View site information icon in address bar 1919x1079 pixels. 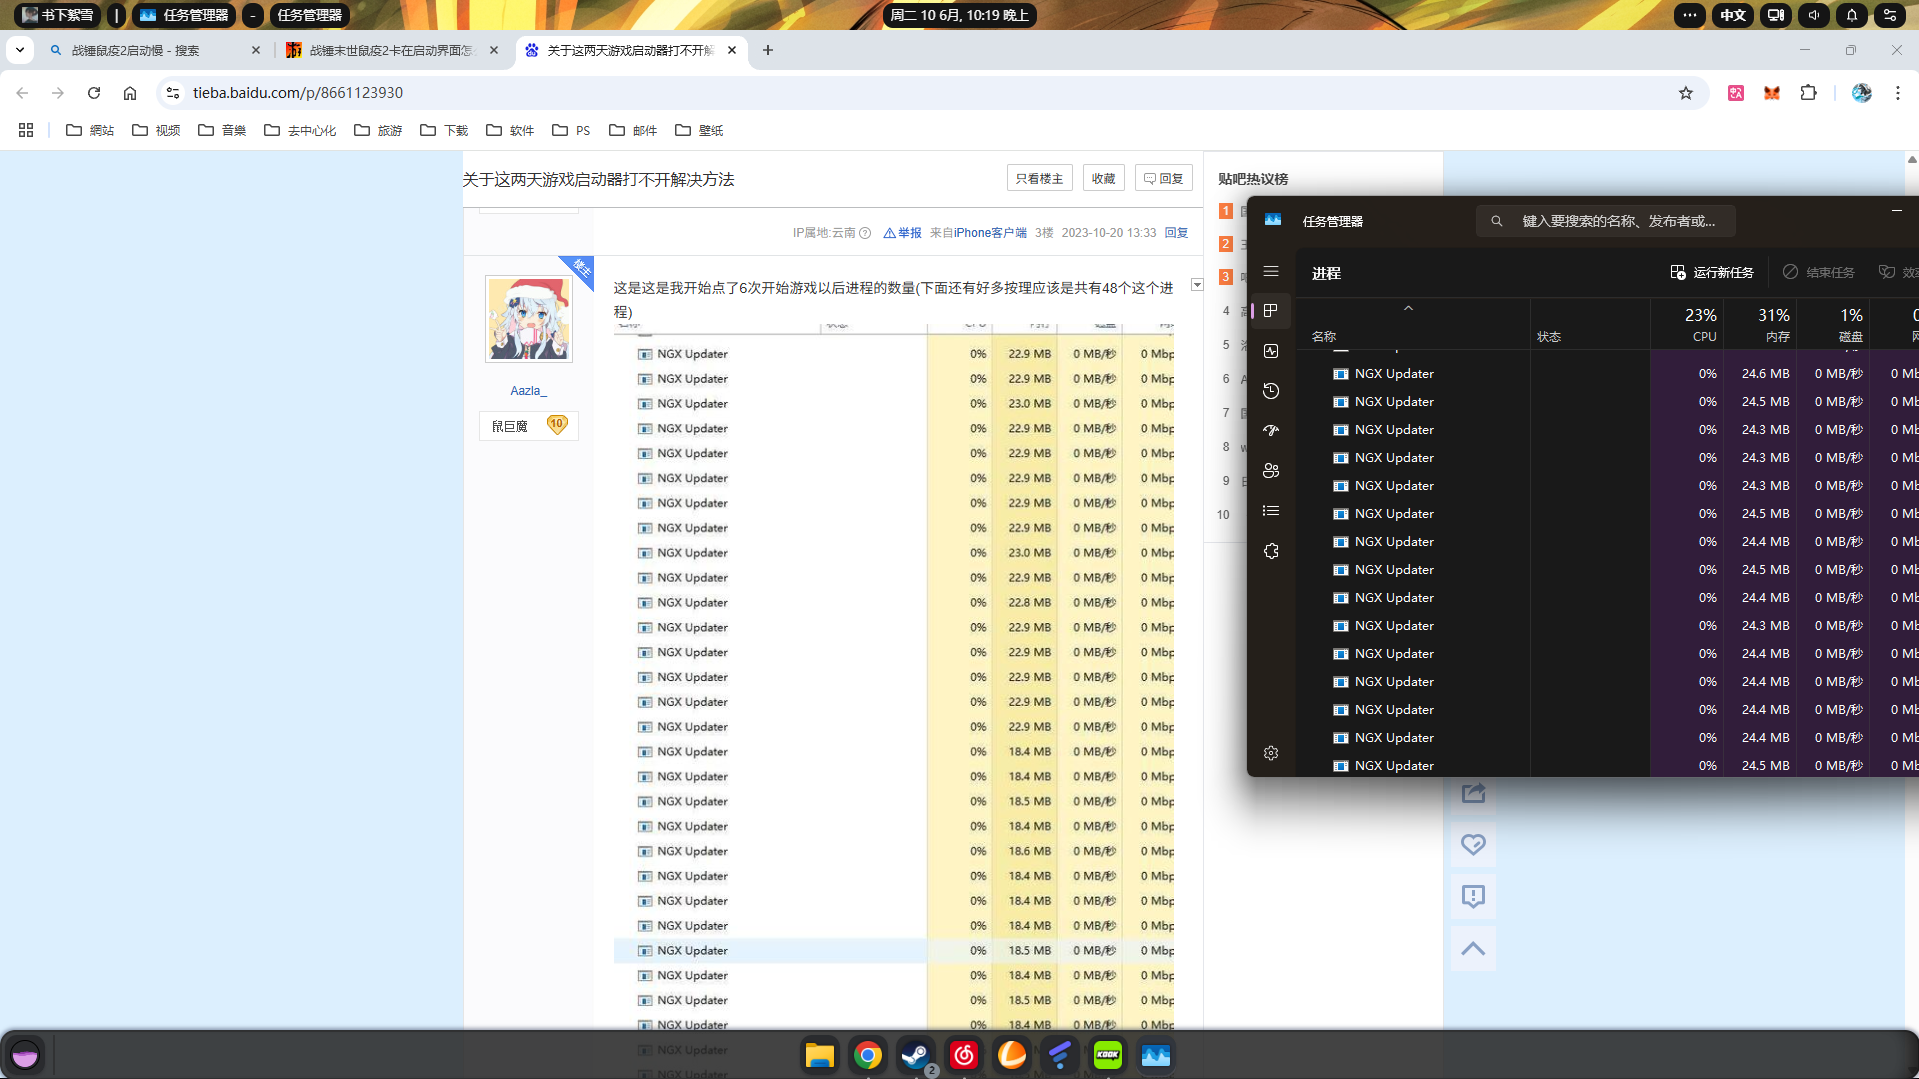tap(173, 93)
